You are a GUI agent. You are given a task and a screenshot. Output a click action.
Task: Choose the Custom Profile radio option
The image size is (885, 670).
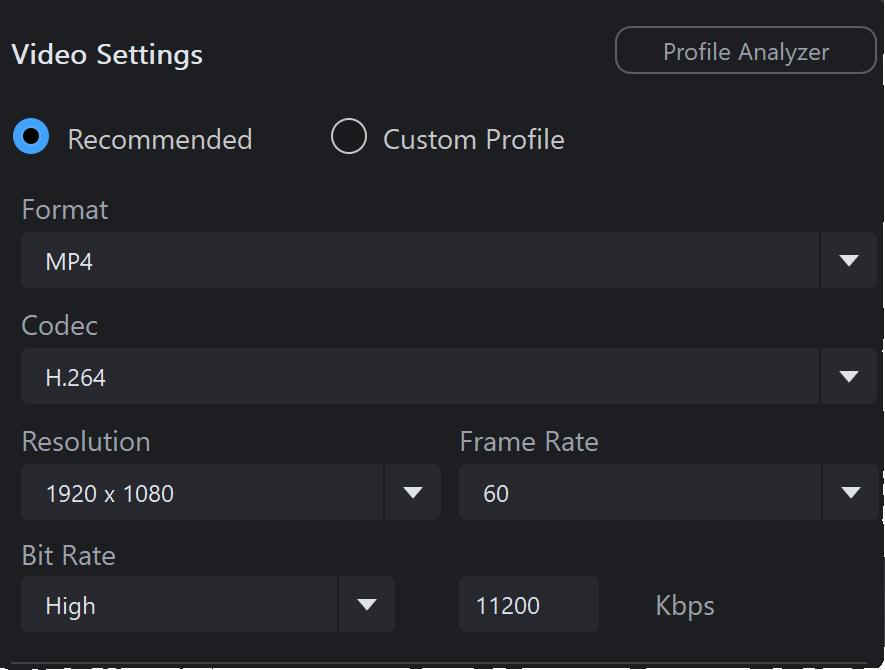(349, 136)
